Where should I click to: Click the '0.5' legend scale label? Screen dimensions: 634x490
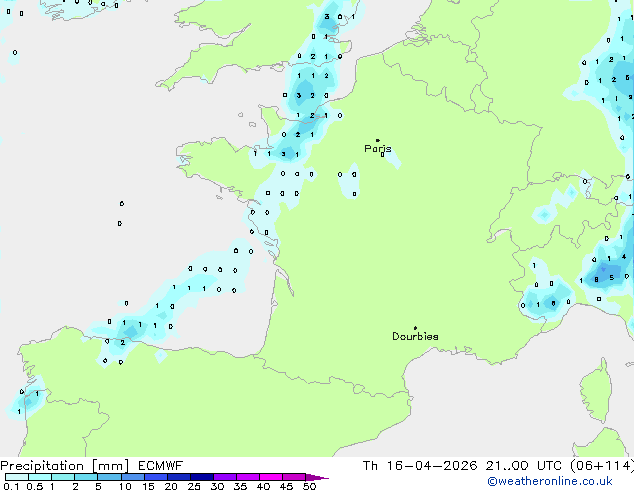point(35,486)
